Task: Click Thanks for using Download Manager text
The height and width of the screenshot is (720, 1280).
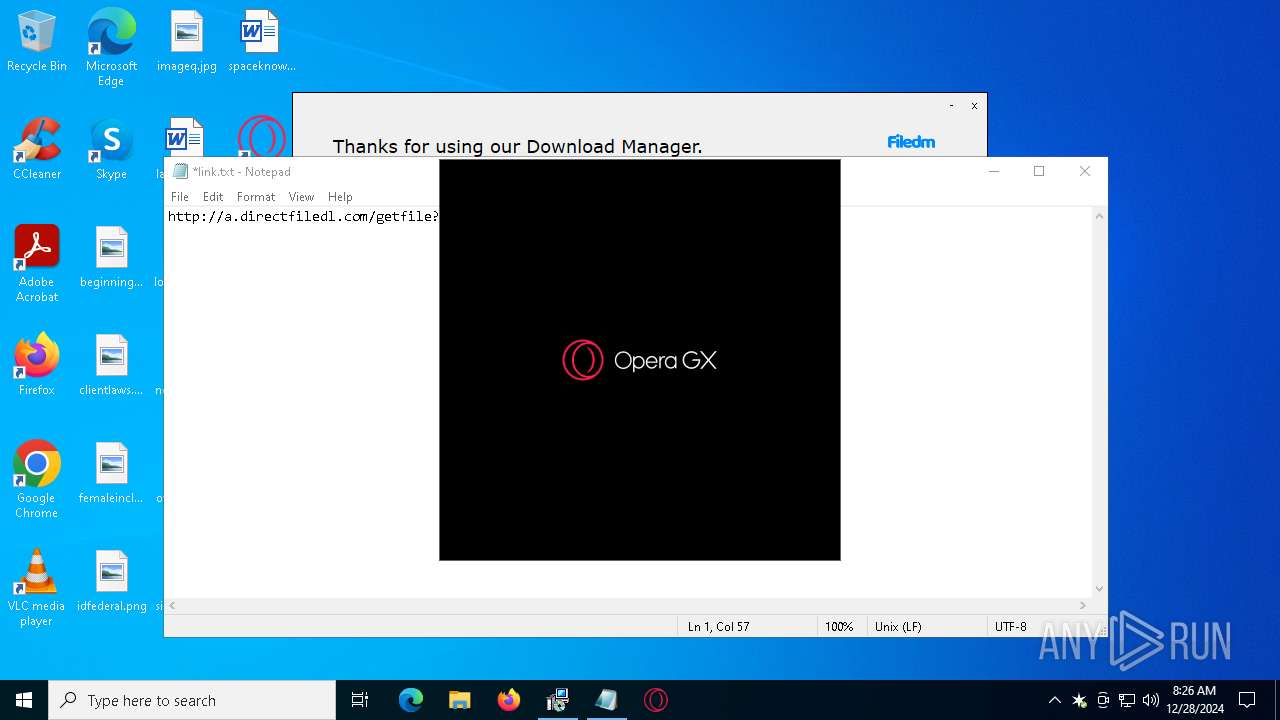Action: click(517, 146)
